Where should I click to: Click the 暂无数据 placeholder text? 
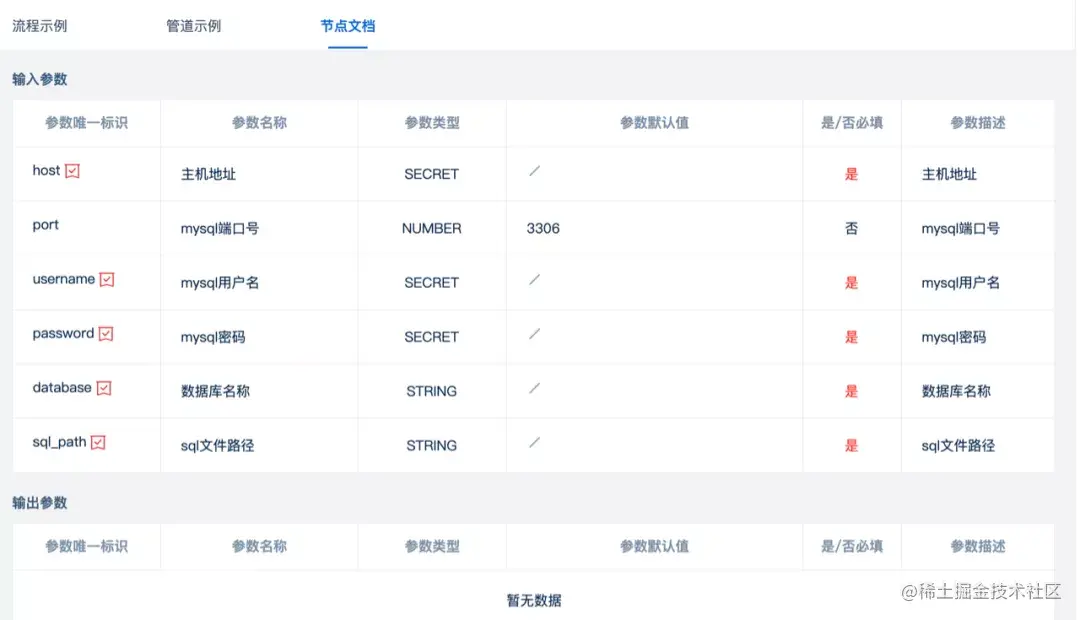click(x=533, y=600)
